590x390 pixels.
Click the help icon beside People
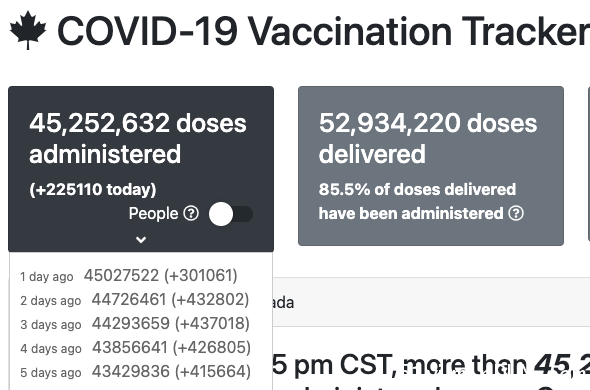tap(191, 213)
